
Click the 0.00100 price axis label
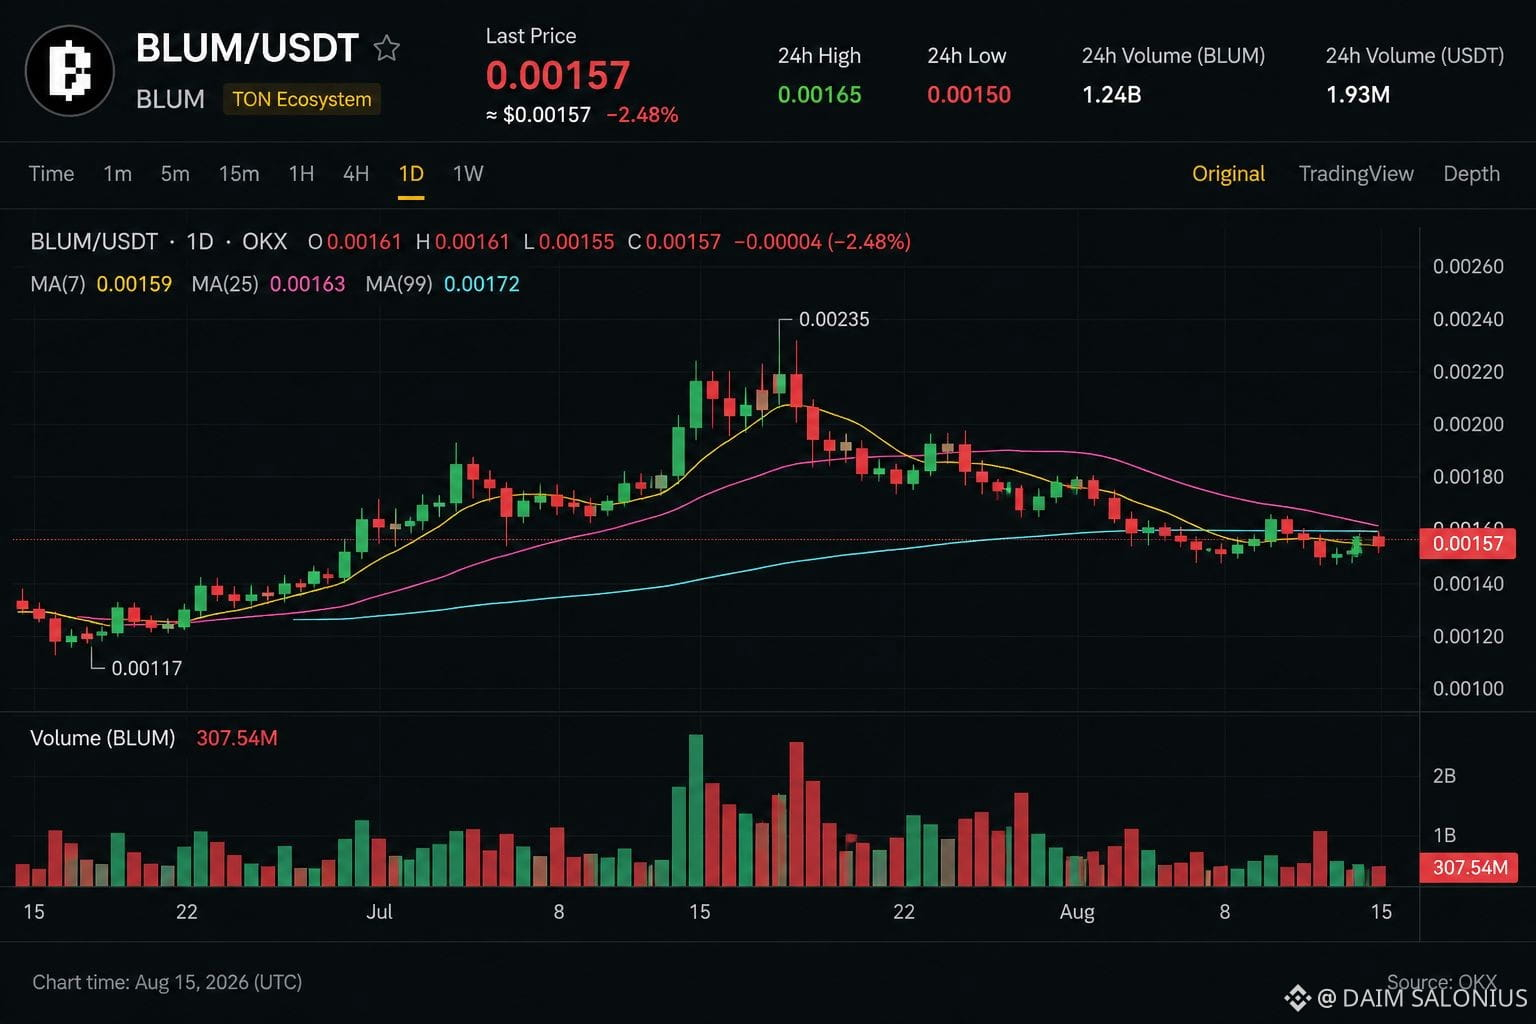click(1468, 688)
